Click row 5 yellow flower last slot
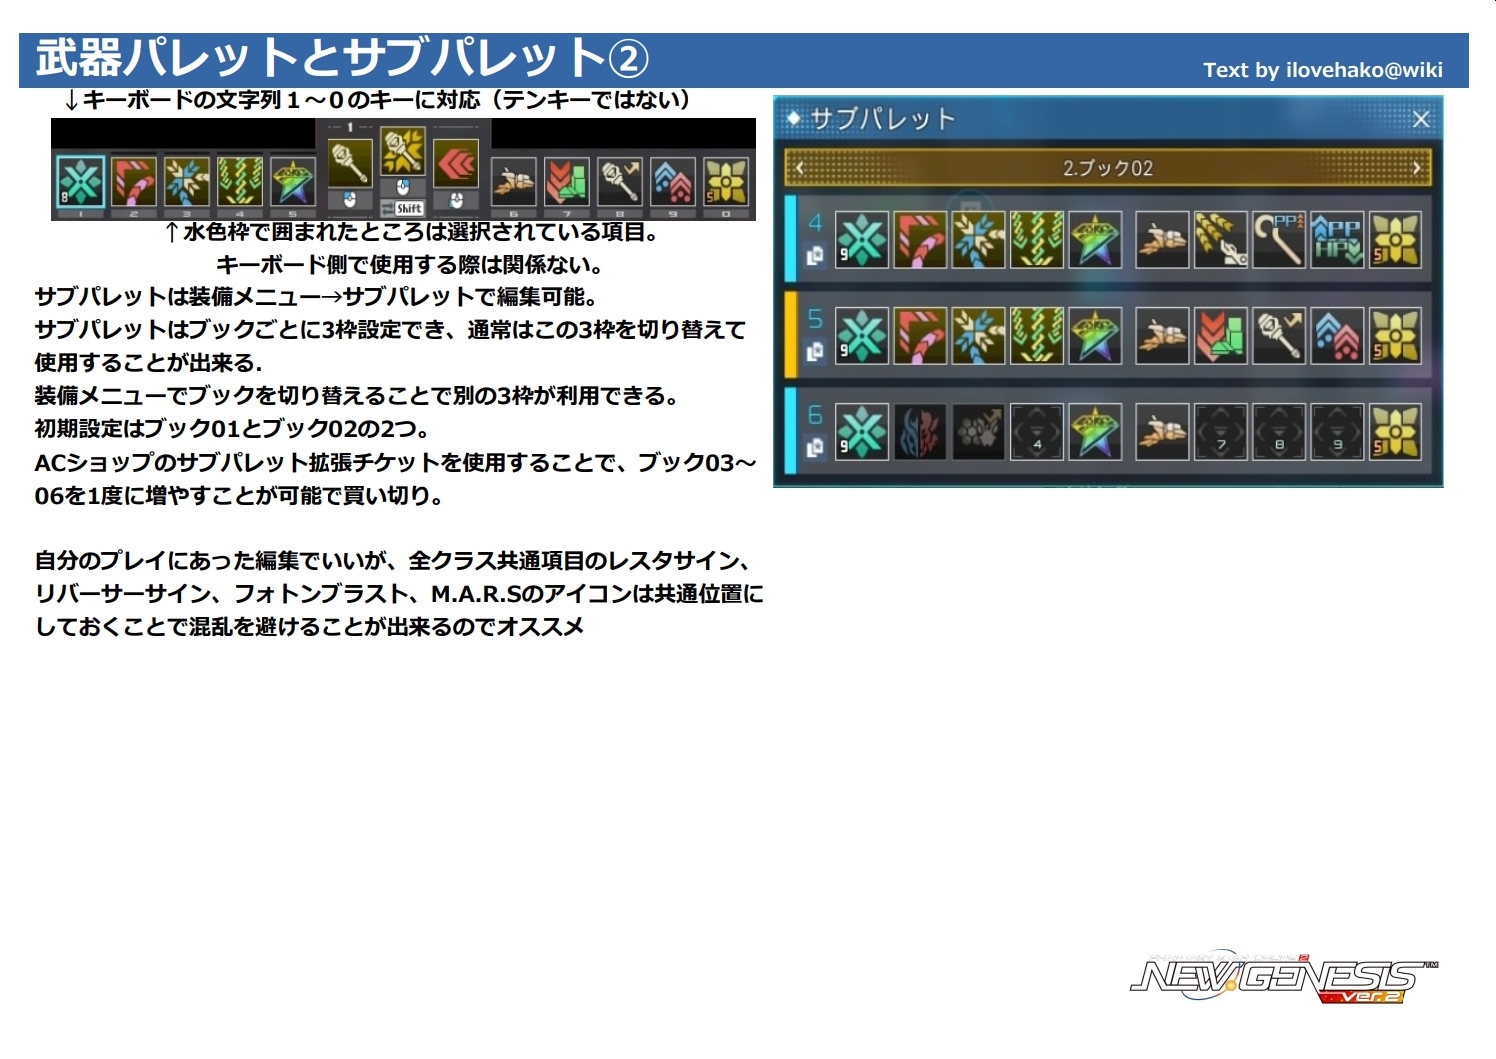The height and width of the screenshot is (1059, 1496). (1395, 336)
